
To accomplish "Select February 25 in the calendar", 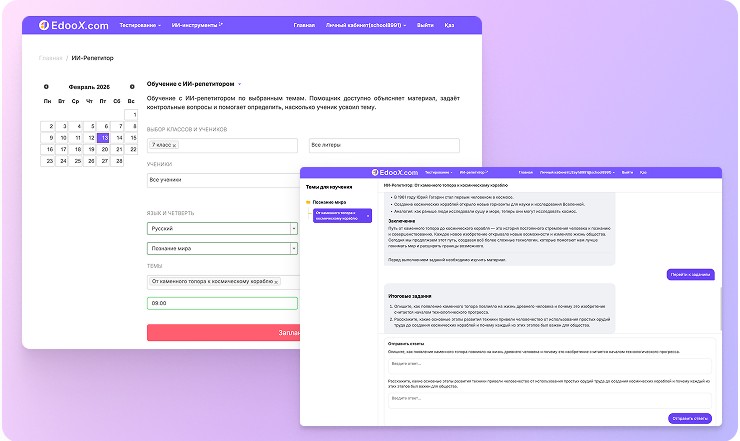I will 76,161.
